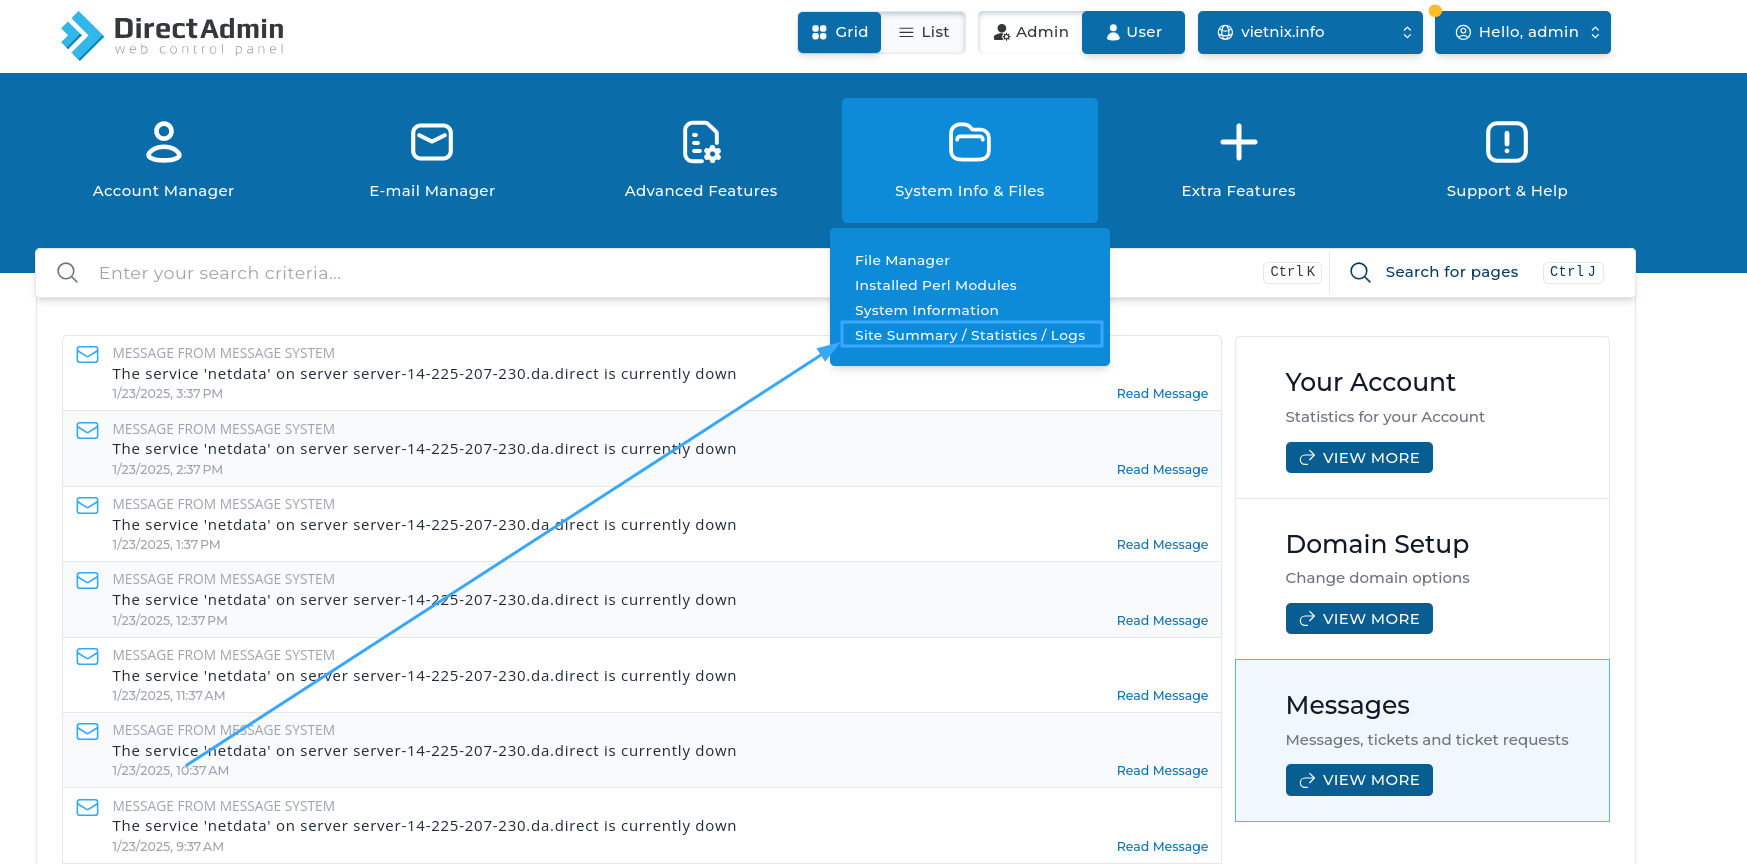Click envelope icon of 12:37 PM message
This screenshot has width=1747, height=864.
88,580
